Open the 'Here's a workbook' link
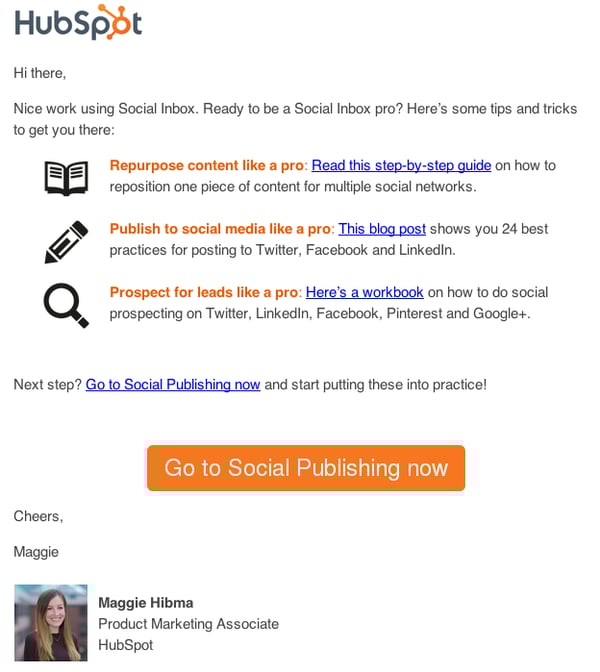 click(x=364, y=292)
